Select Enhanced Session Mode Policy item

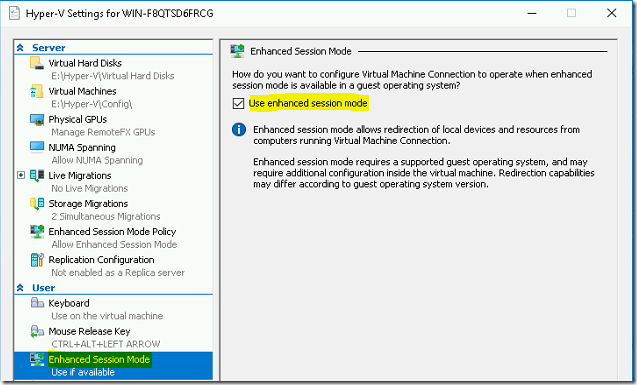click(113, 238)
